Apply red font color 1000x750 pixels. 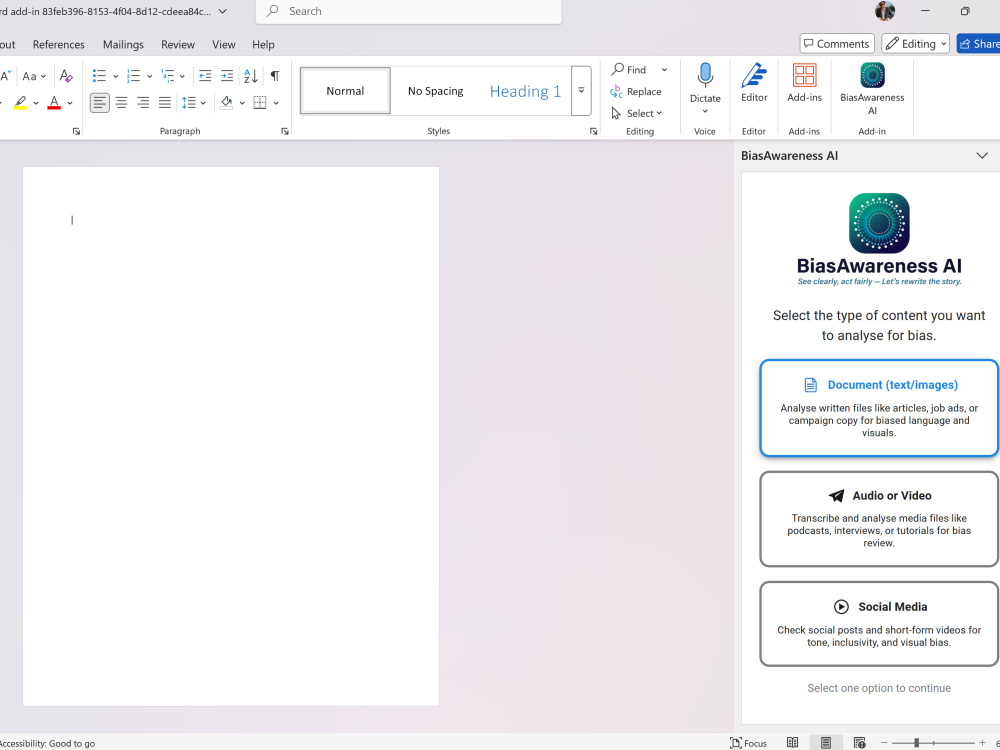pyautogui.click(x=54, y=102)
